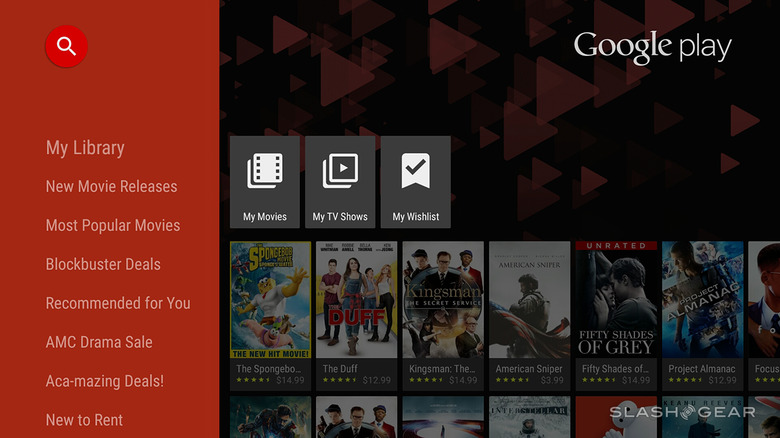The width and height of the screenshot is (780, 438).
Task: Click the Interstellar poster in second row
Action: pos(530,417)
